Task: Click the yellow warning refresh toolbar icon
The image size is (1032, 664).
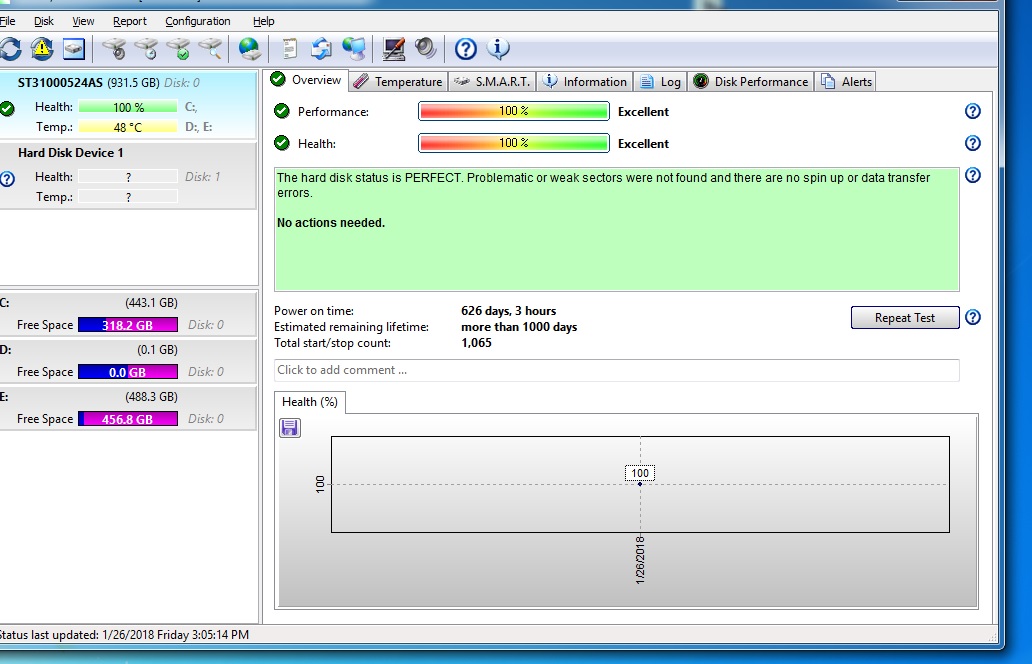Action: pos(42,48)
